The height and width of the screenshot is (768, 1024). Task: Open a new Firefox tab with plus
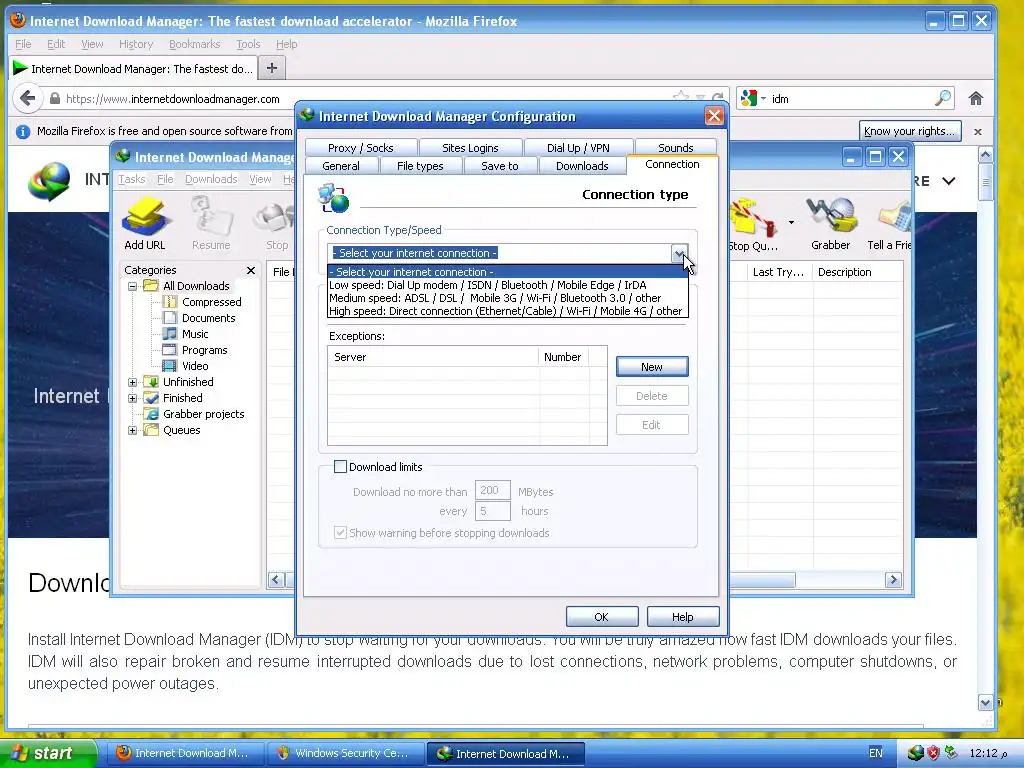coord(272,68)
